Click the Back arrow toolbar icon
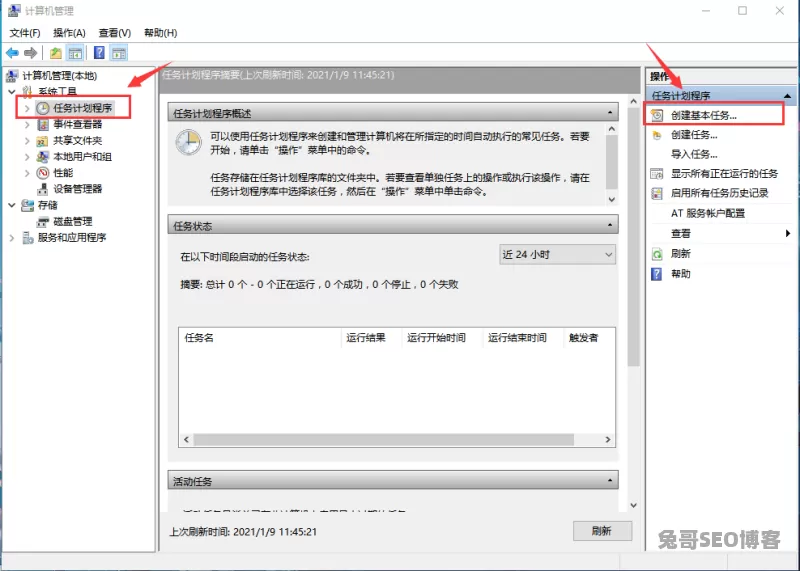Viewport: 800px width, 571px height. (12, 53)
